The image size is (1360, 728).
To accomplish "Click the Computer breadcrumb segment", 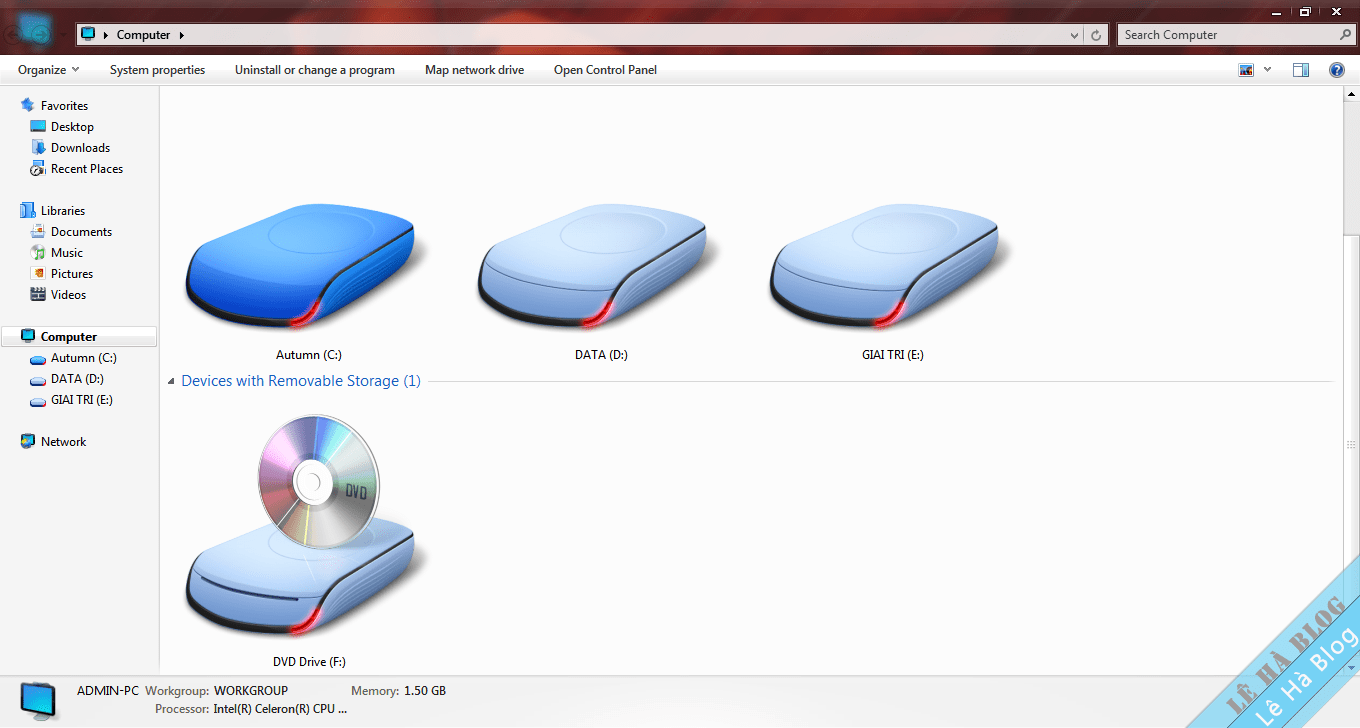I will tap(144, 35).
